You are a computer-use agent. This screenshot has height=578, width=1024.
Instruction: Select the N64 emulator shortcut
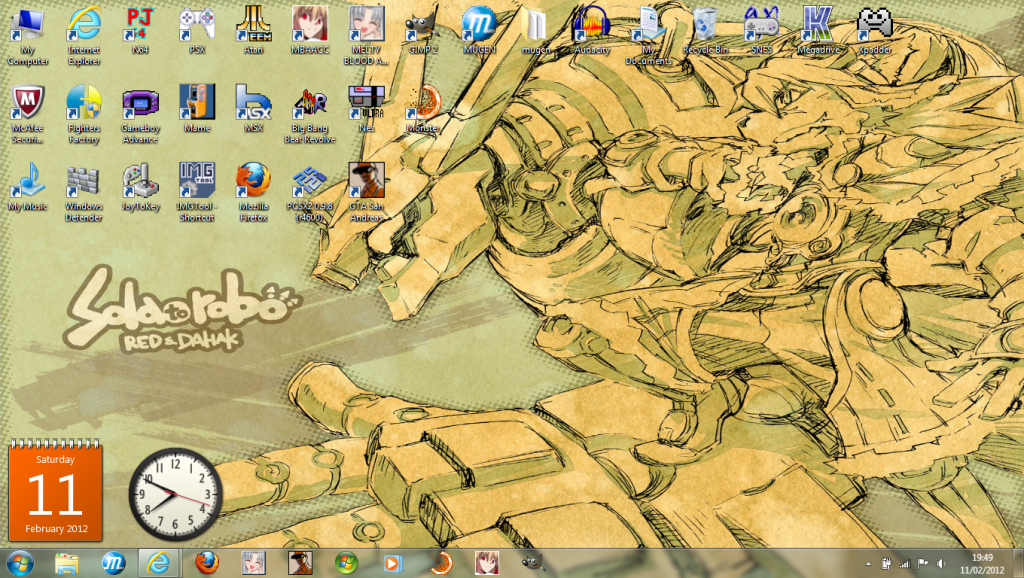[140, 31]
